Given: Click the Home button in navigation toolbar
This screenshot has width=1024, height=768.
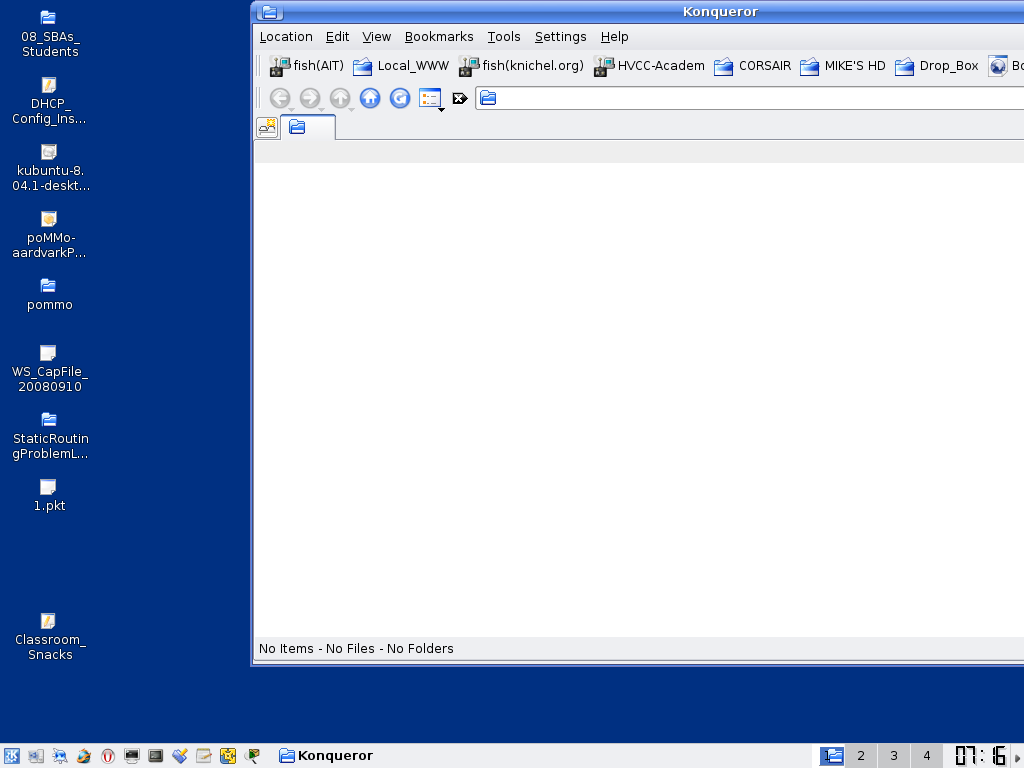Looking at the screenshot, I should coord(370,98).
